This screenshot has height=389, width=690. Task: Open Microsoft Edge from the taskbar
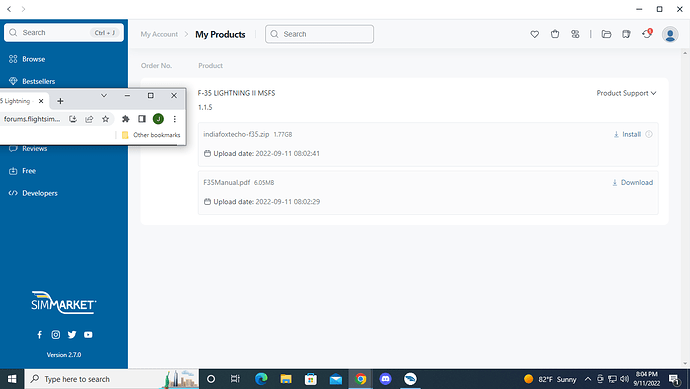261,379
